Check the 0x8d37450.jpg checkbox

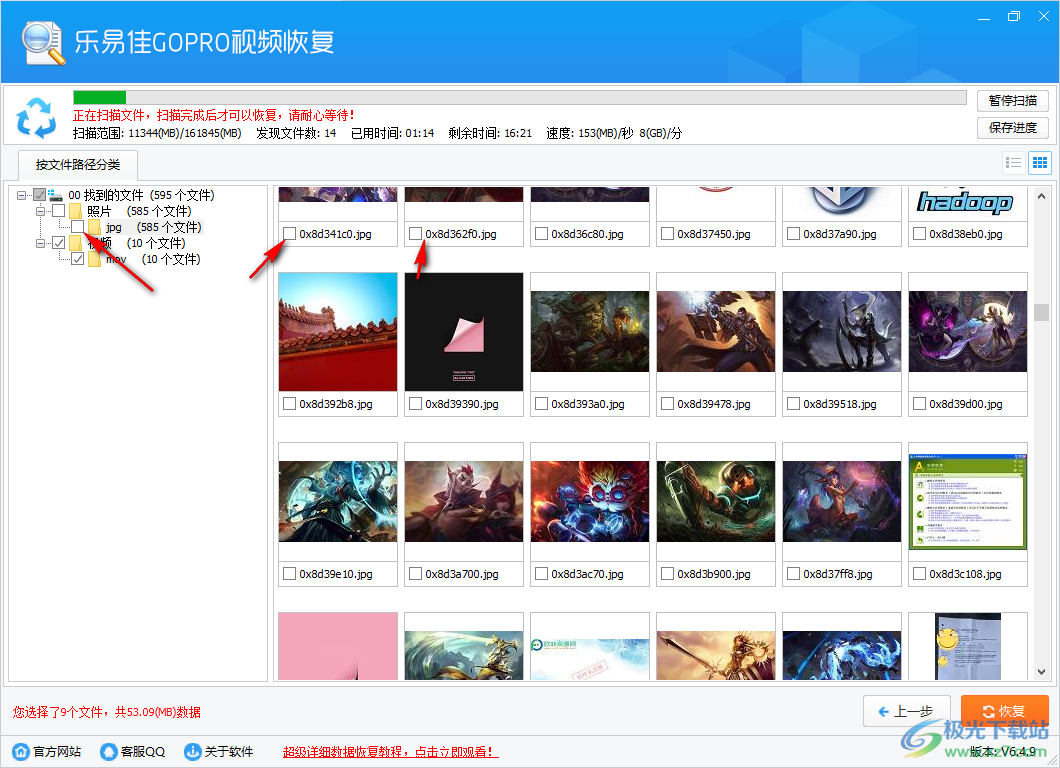[667, 234]
